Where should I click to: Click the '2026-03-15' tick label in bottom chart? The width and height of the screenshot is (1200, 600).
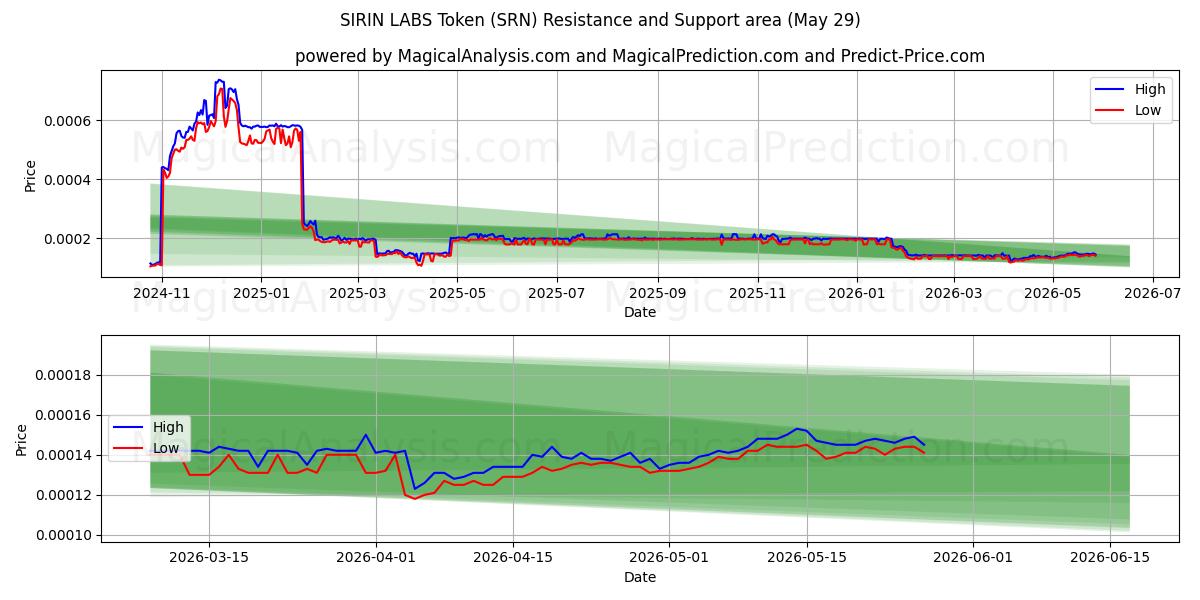pos(209,559)
